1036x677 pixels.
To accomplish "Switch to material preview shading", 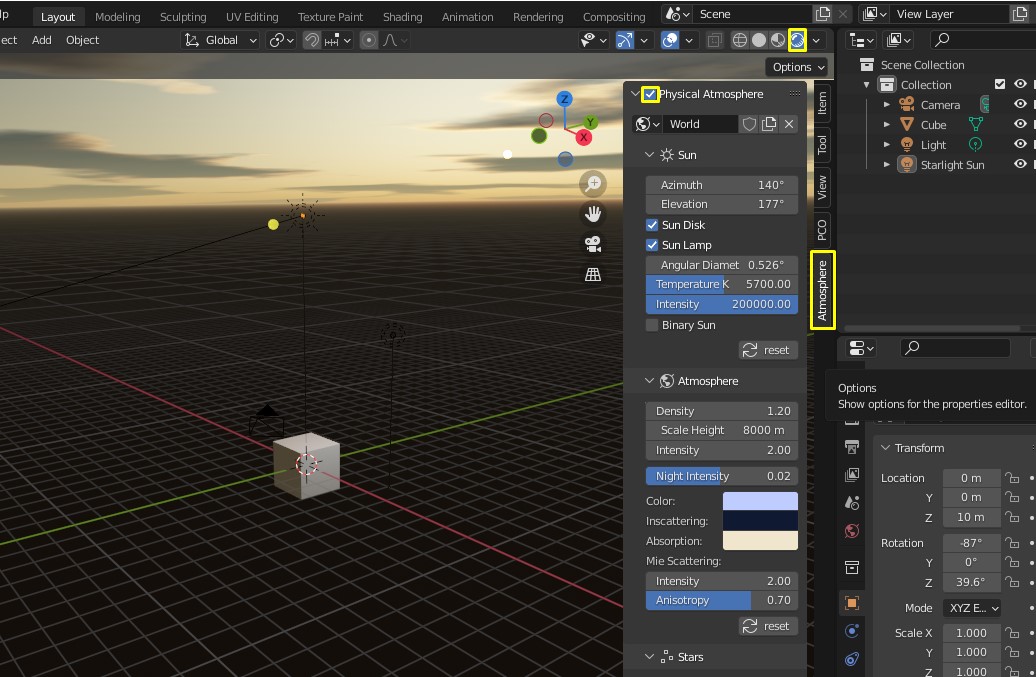I will (x=778, y=40).
